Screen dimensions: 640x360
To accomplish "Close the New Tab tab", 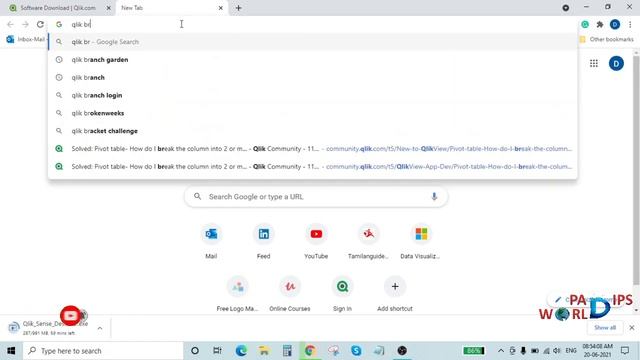I will pyautogui.click(x=220, y=8).
